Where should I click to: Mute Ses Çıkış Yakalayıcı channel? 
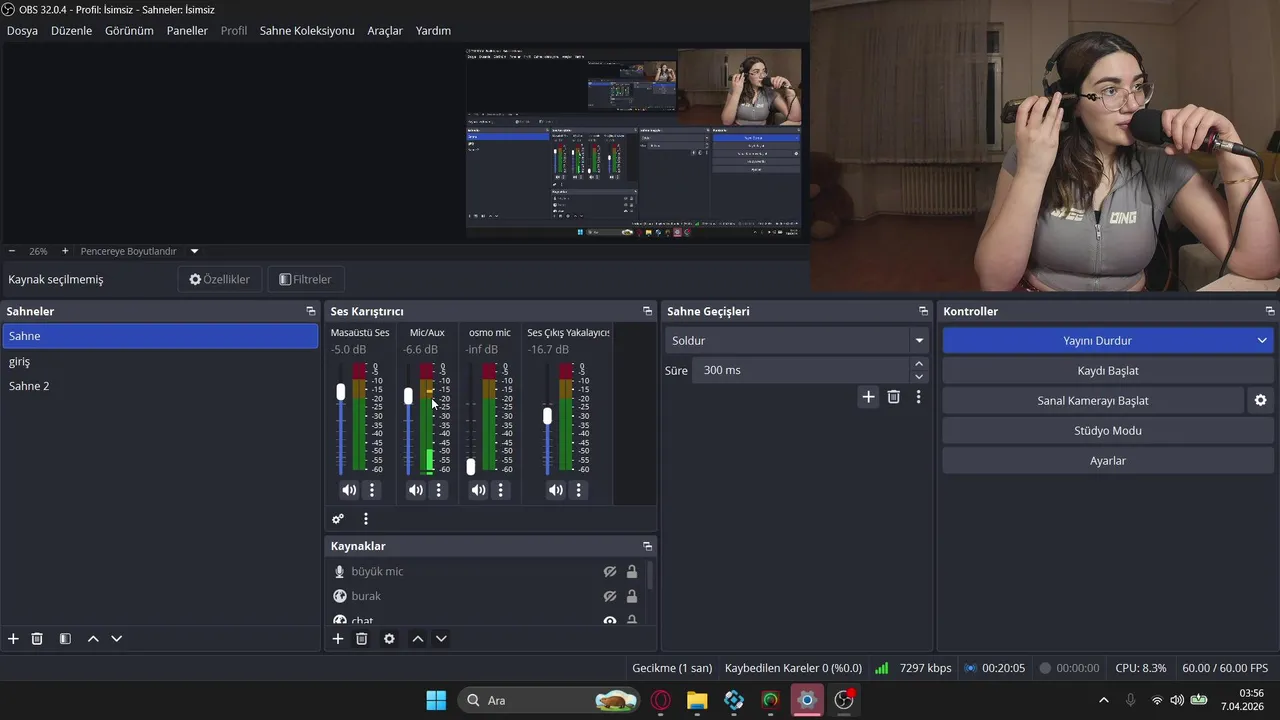click(x=555, y=490)
